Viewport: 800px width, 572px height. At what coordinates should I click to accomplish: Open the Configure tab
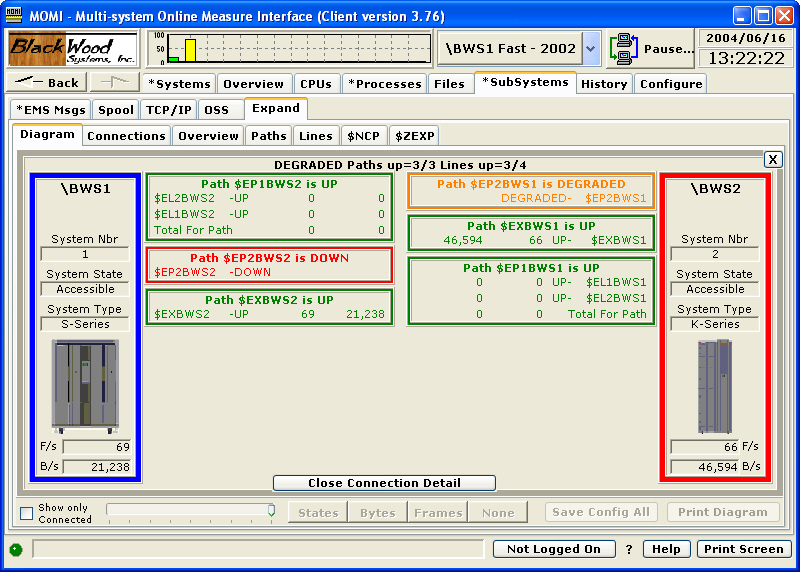click(671, 84)
